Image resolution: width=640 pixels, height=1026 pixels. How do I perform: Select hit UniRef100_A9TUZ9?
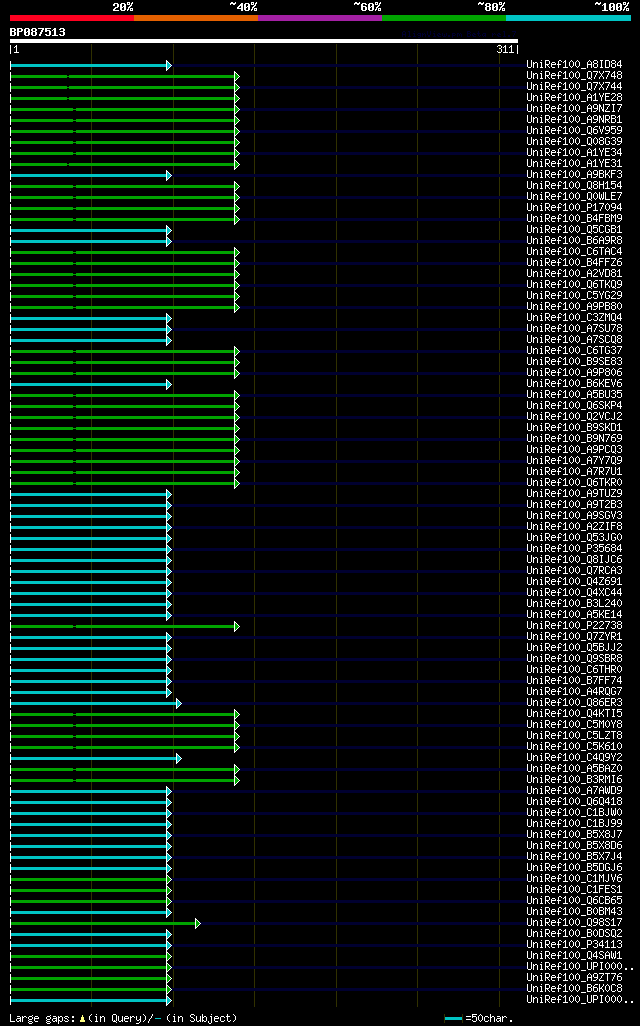coord(574,493)
